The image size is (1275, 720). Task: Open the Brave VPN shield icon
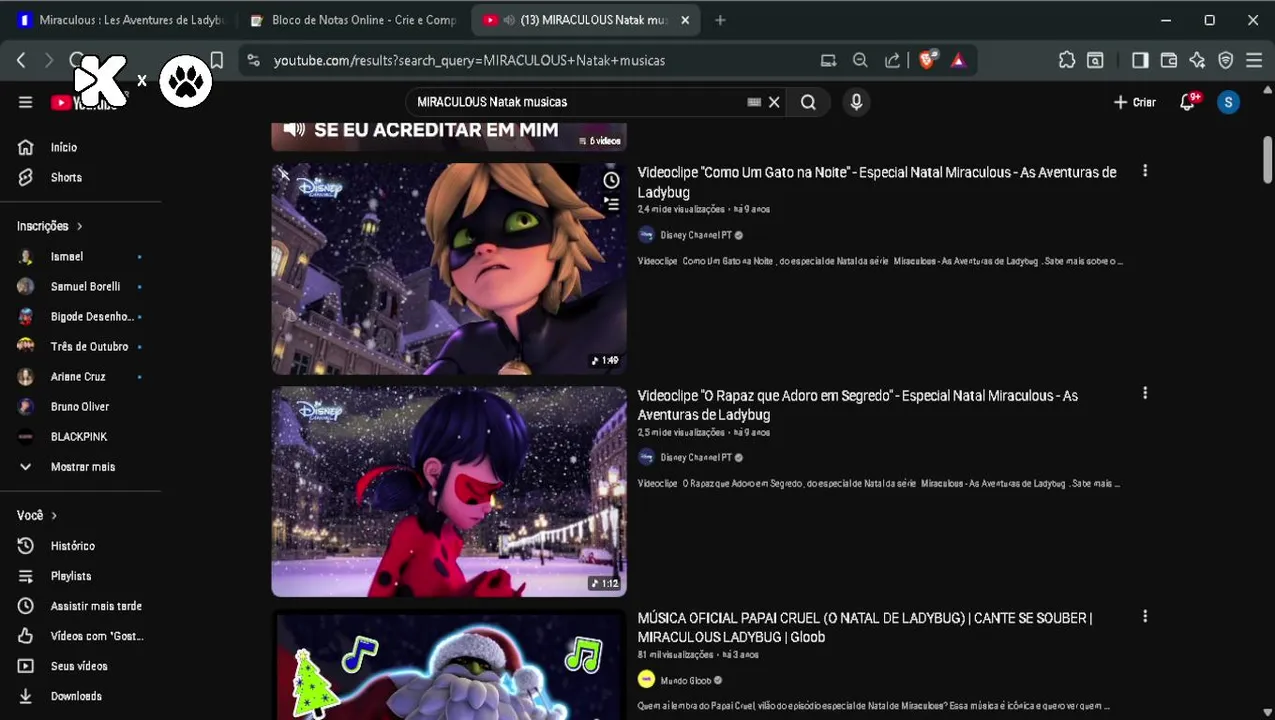tap(1226, 60)
